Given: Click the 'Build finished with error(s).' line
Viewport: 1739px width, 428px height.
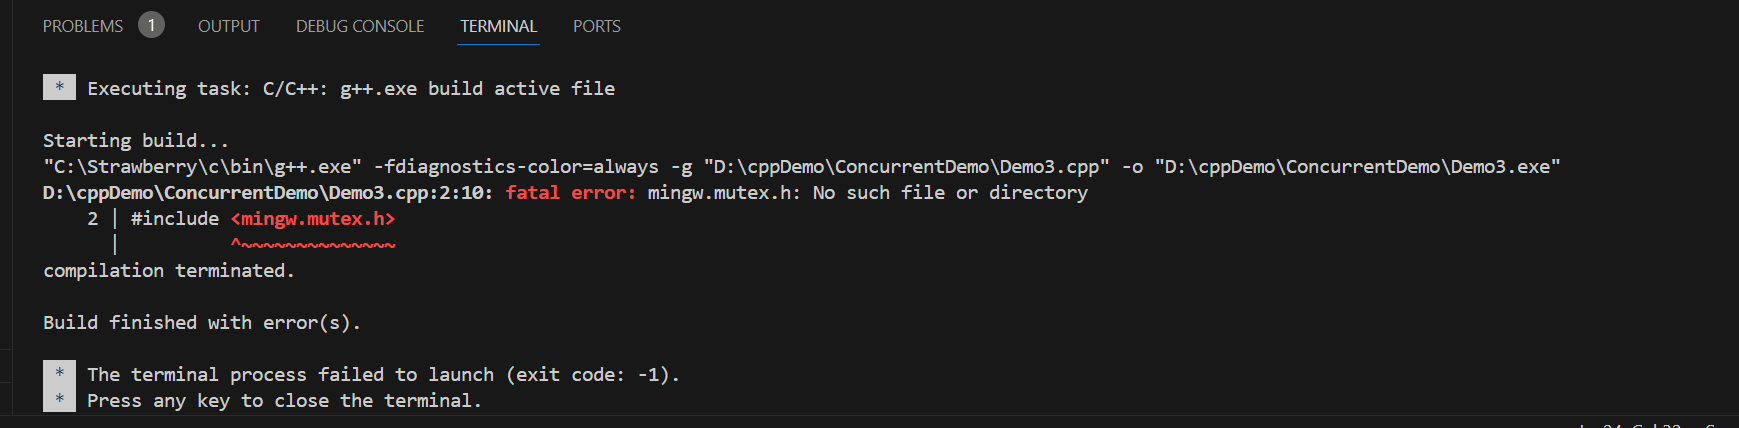Looking at the screenshot, I should click(x=202, y=322).
